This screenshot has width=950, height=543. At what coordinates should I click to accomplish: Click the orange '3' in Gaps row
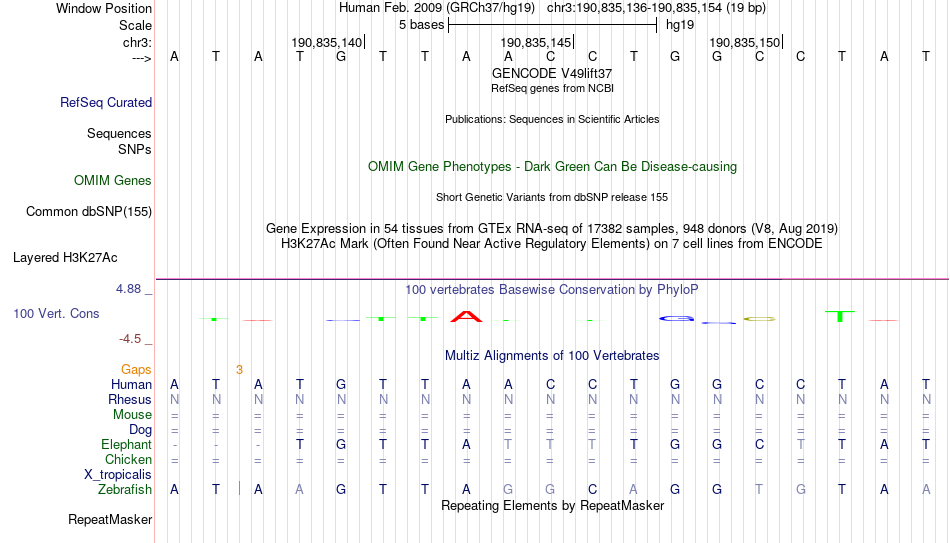[x=239, y=370]
